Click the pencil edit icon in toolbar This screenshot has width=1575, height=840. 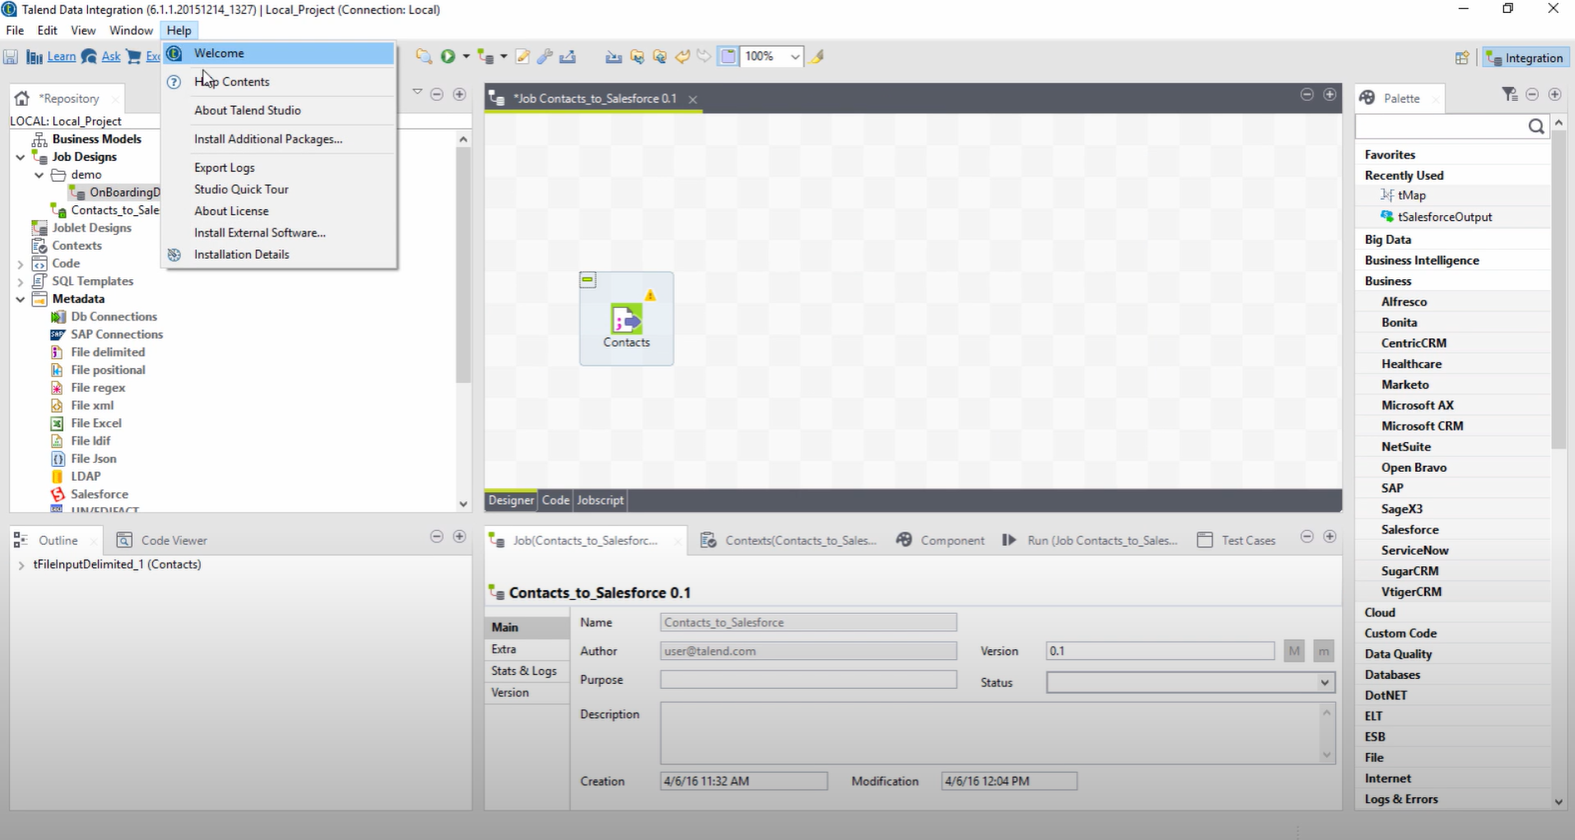[522, 57]
